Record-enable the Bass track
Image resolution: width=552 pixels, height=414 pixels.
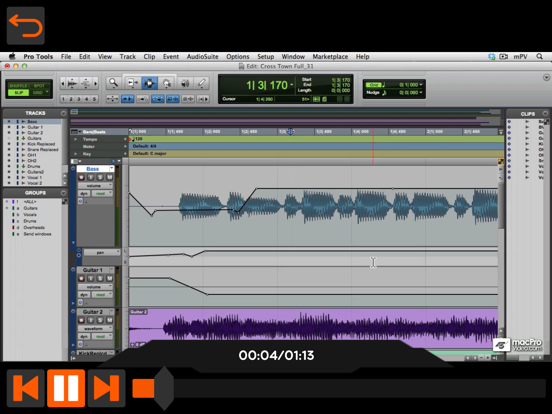coord(81,177)
